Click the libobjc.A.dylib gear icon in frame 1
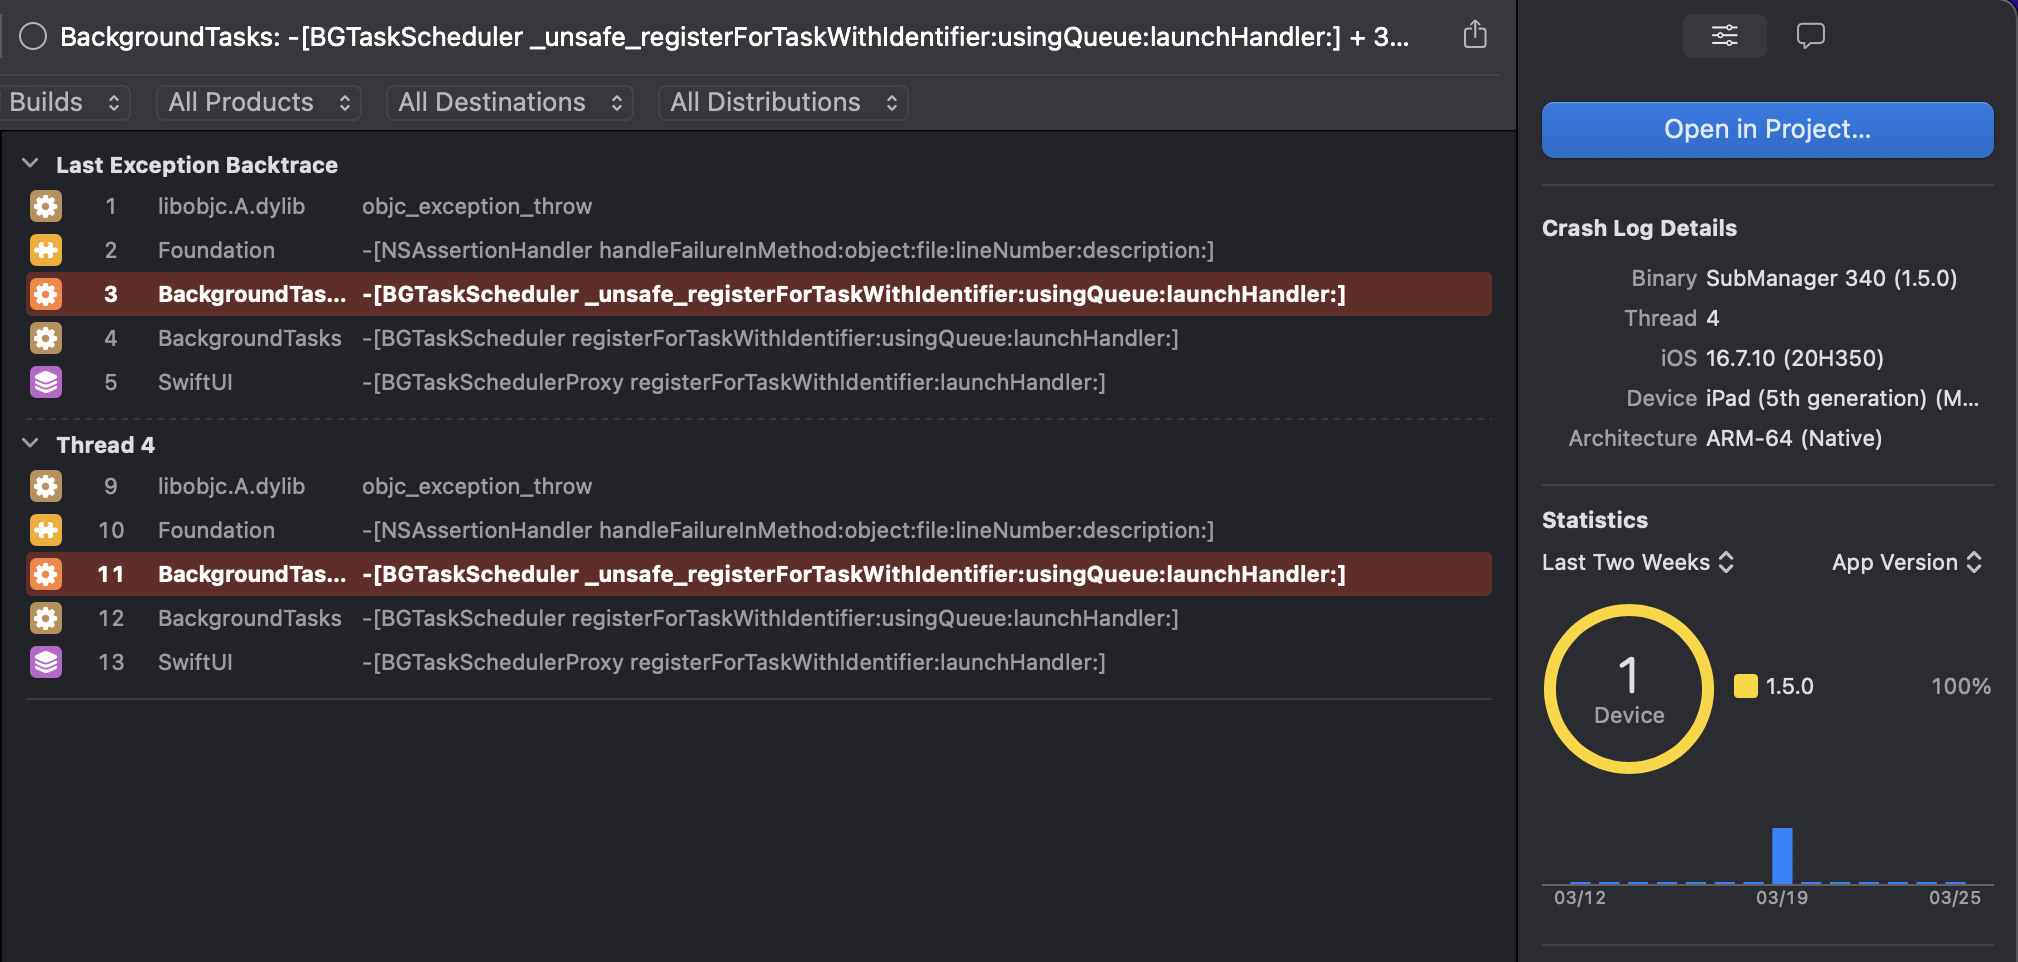 [x=46, y=206]
